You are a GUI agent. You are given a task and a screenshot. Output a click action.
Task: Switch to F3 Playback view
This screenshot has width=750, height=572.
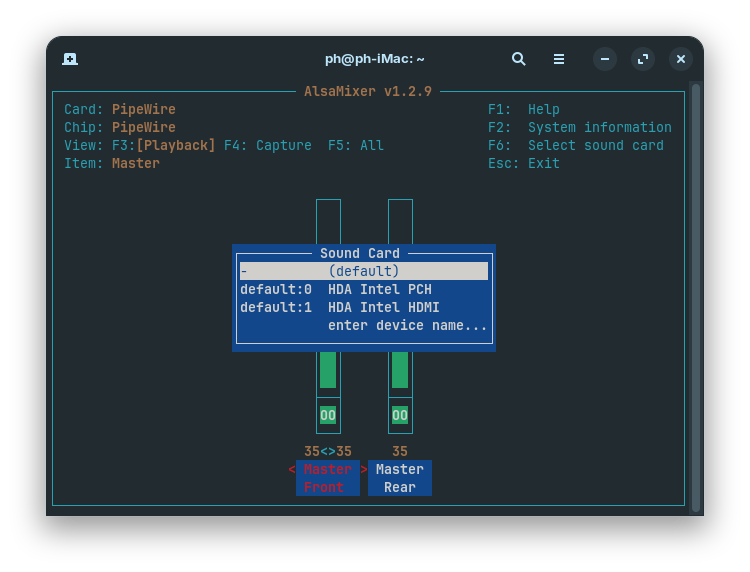[x=175, y=145]
